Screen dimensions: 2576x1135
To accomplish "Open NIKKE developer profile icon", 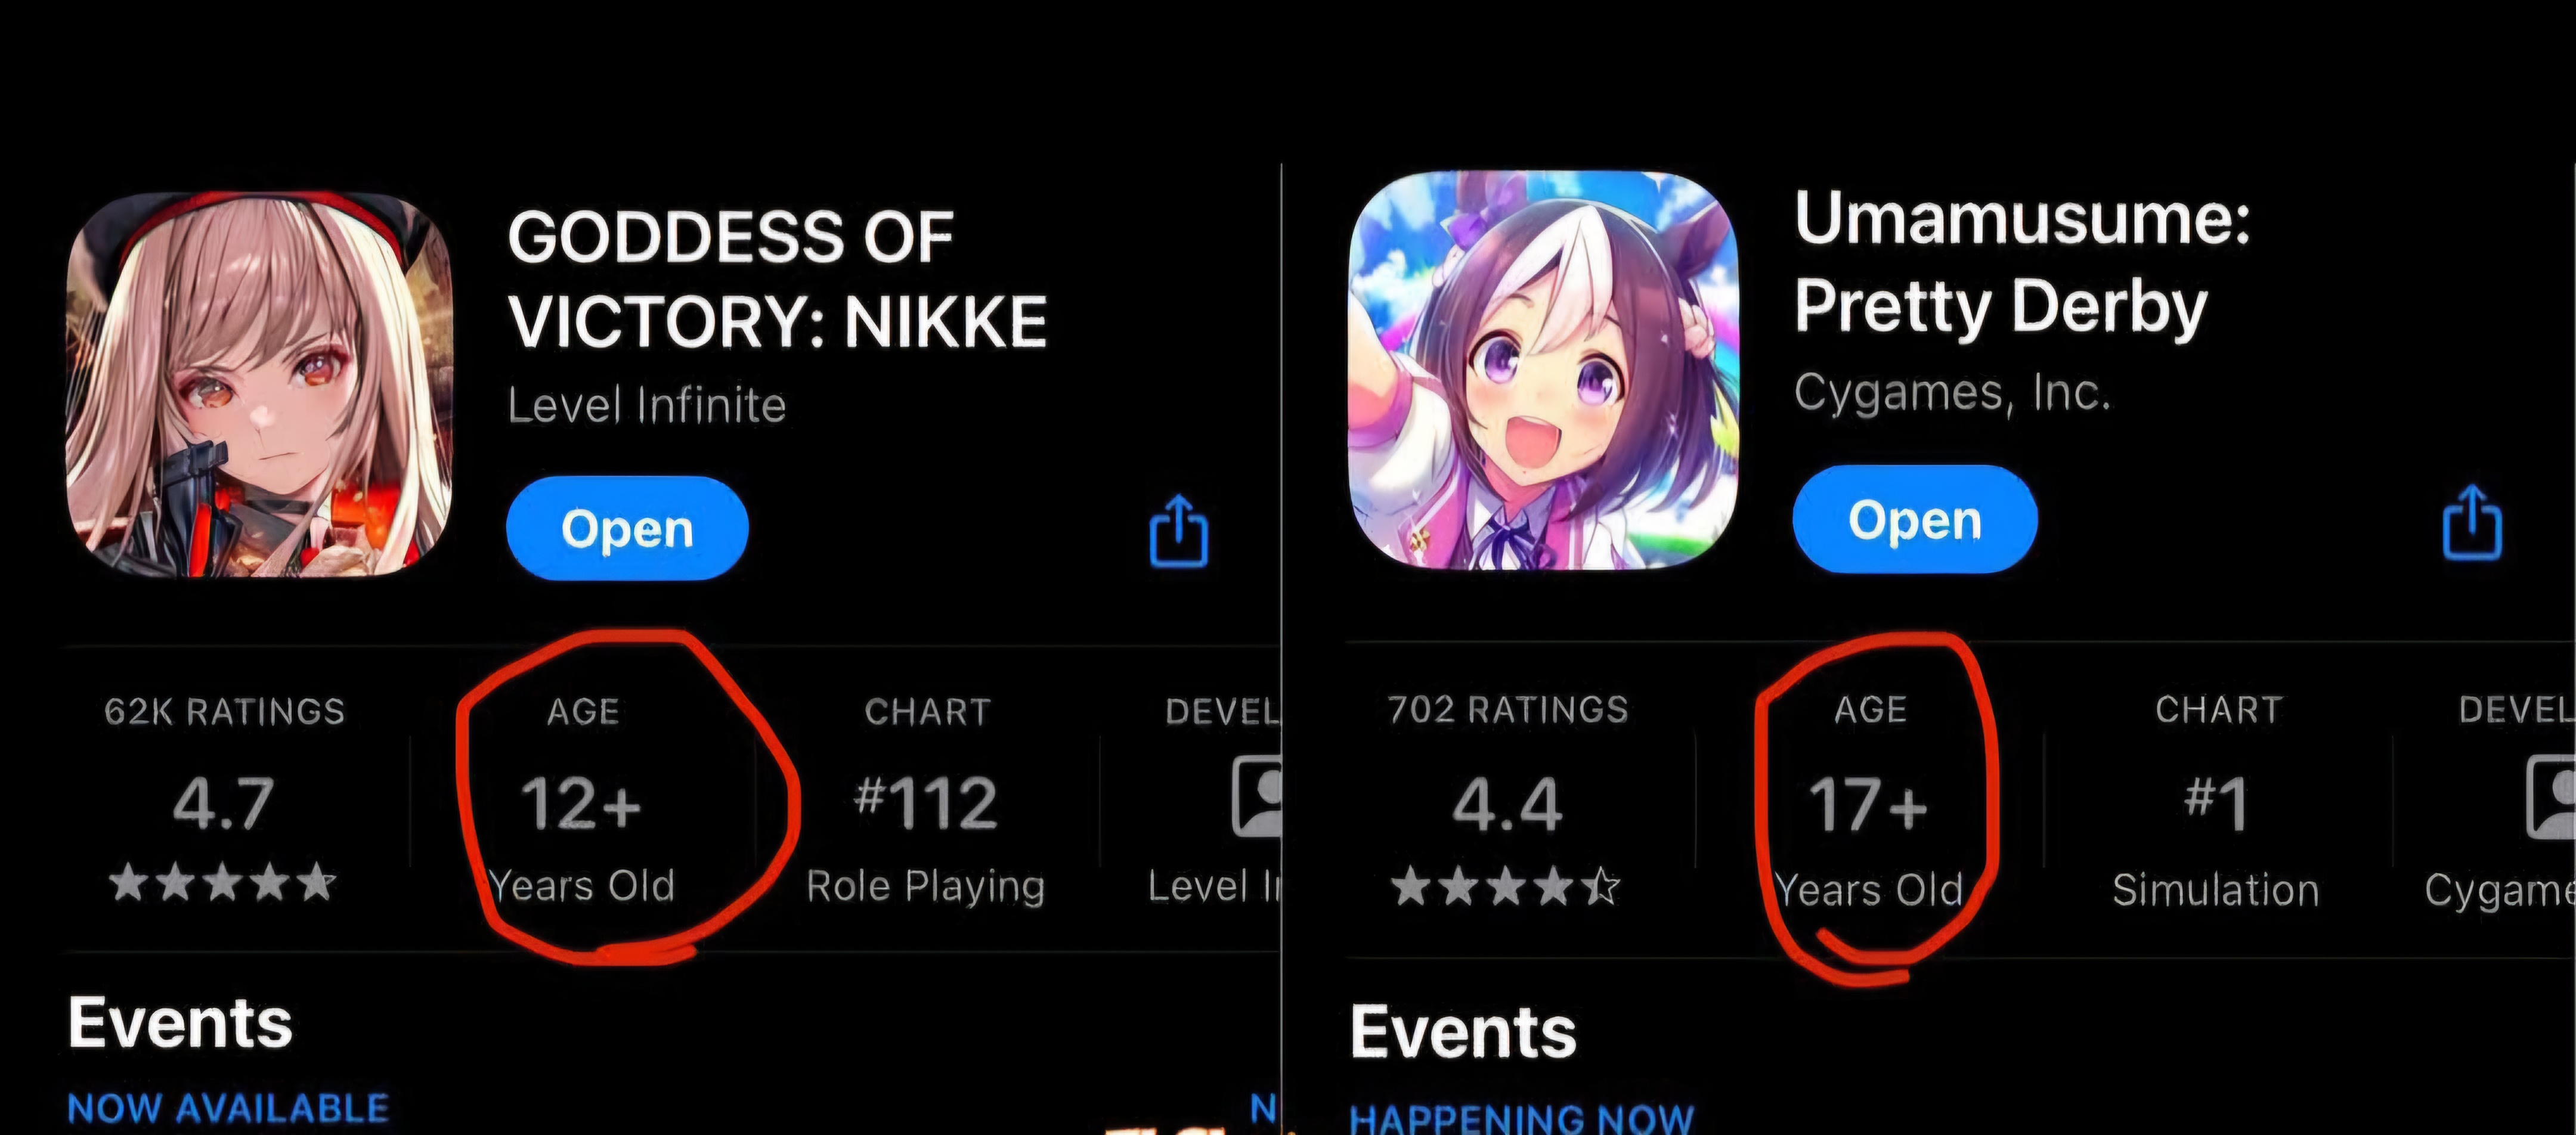I will [x=1257, y=797].
